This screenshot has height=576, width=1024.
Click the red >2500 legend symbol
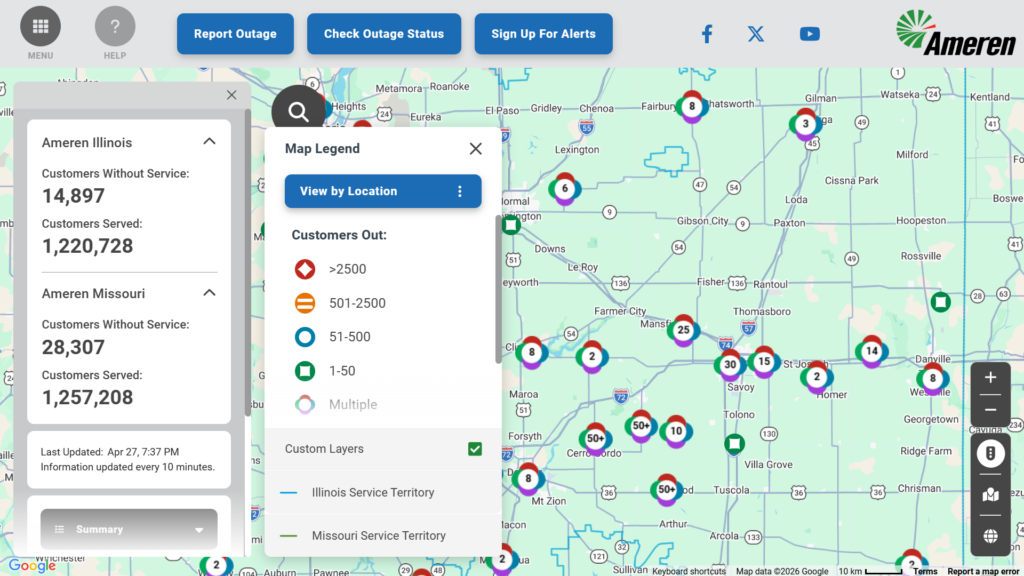pos(305,269)
